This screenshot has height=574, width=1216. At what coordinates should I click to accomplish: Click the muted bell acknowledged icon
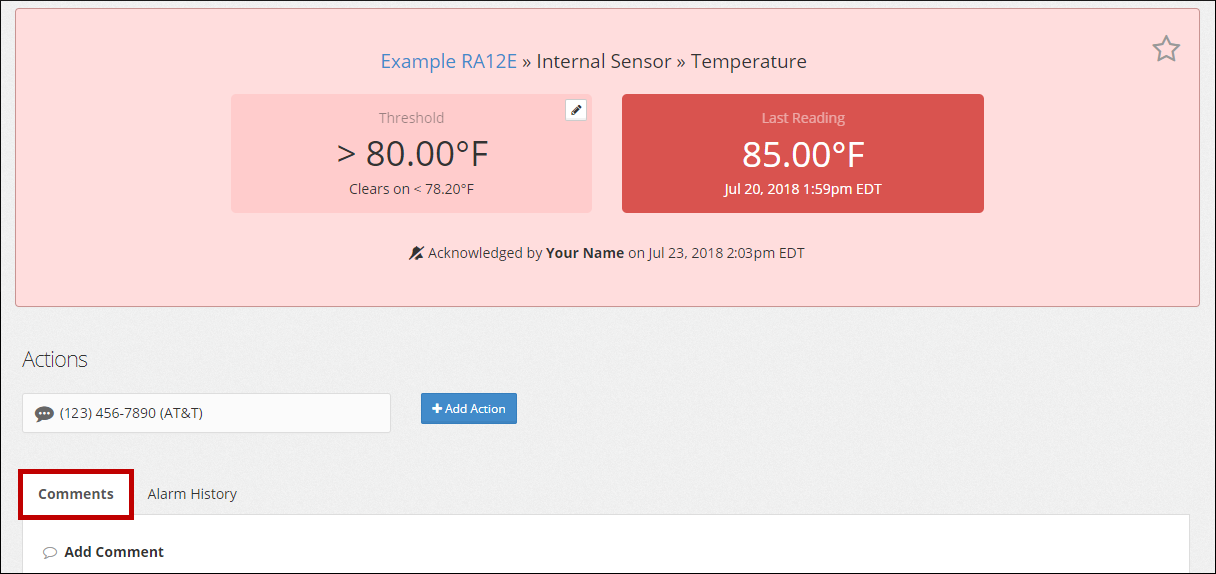click(416, 253)
